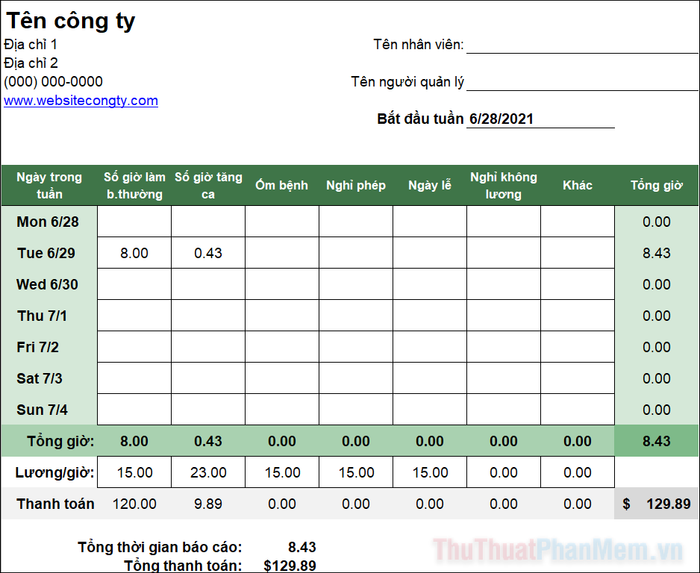Click the Khác column header
Viewport: 700px width, 573px height.
point(577,185)
